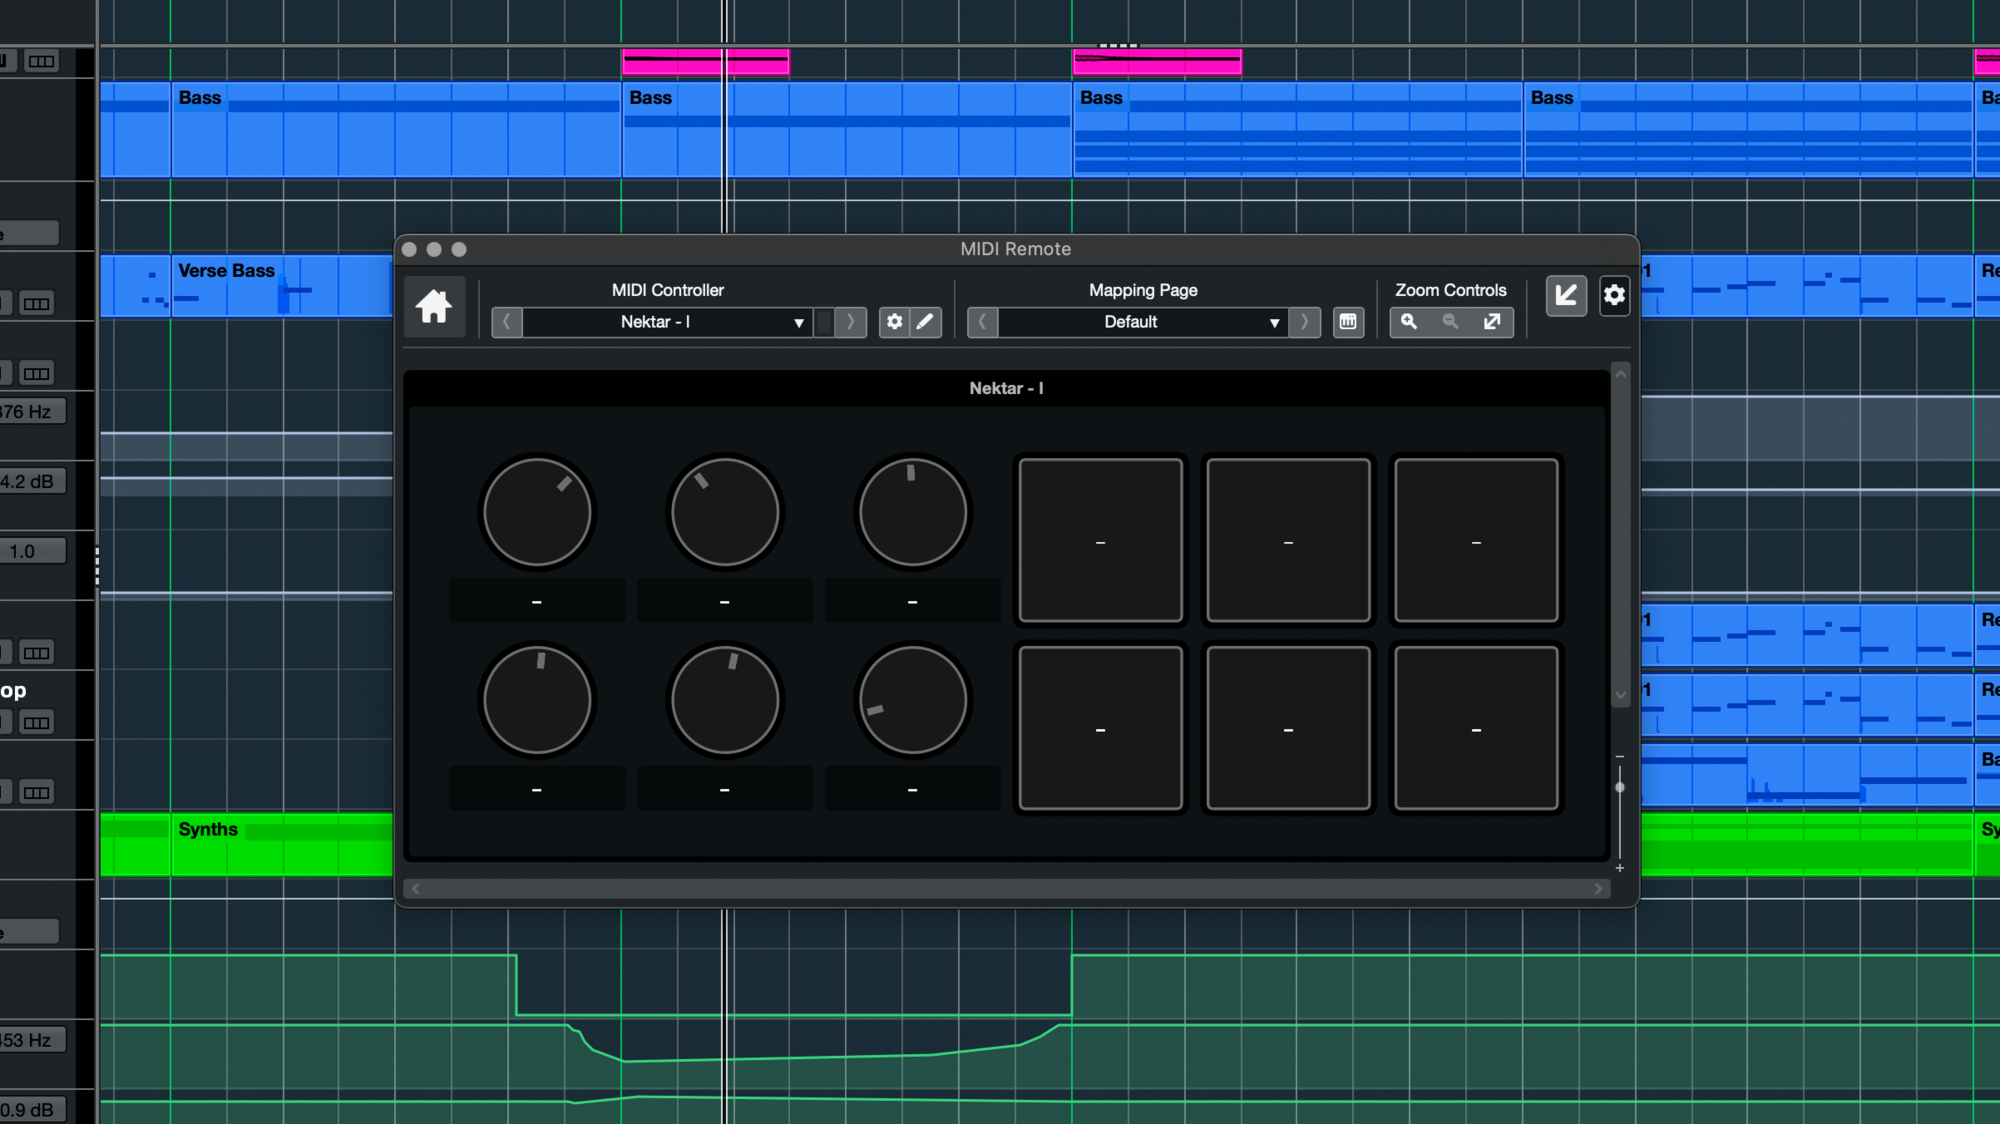Viewport: 2000px width, 1124px height.
Task: Click the zoom in magnifier icon
Action: point(1409,322)
